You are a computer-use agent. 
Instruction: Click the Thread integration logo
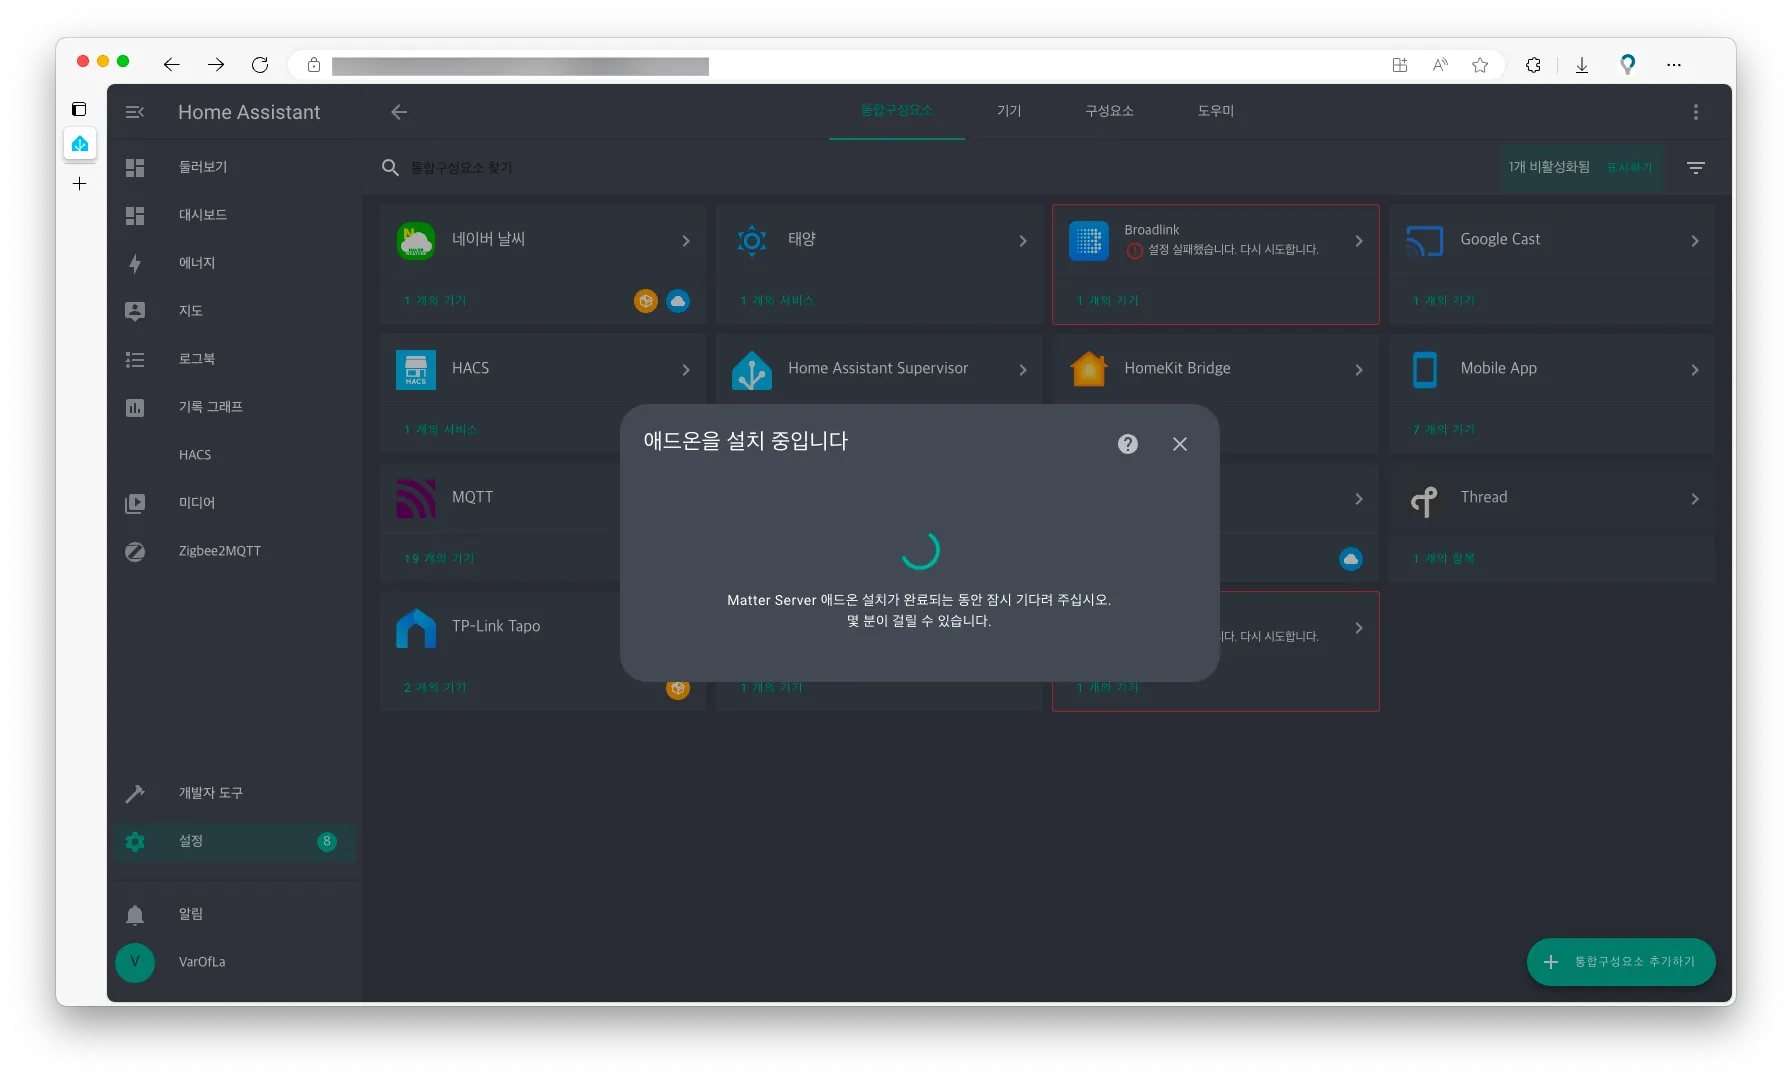coord(1425,499)
